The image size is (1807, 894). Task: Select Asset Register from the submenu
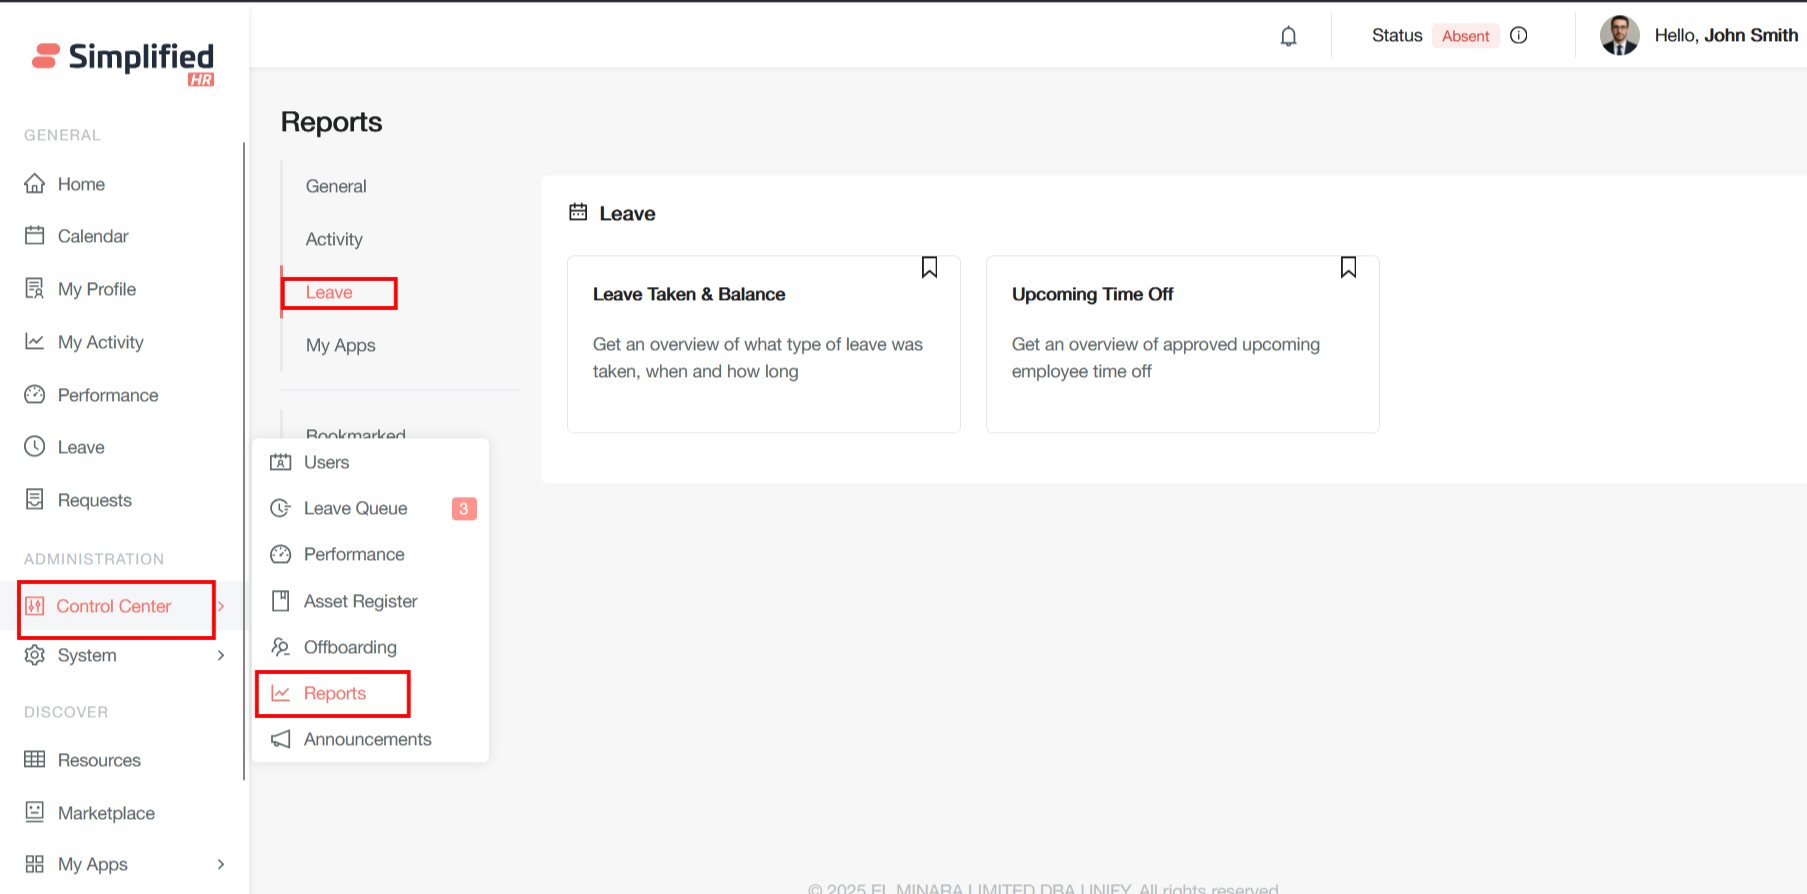pos(360,601)
